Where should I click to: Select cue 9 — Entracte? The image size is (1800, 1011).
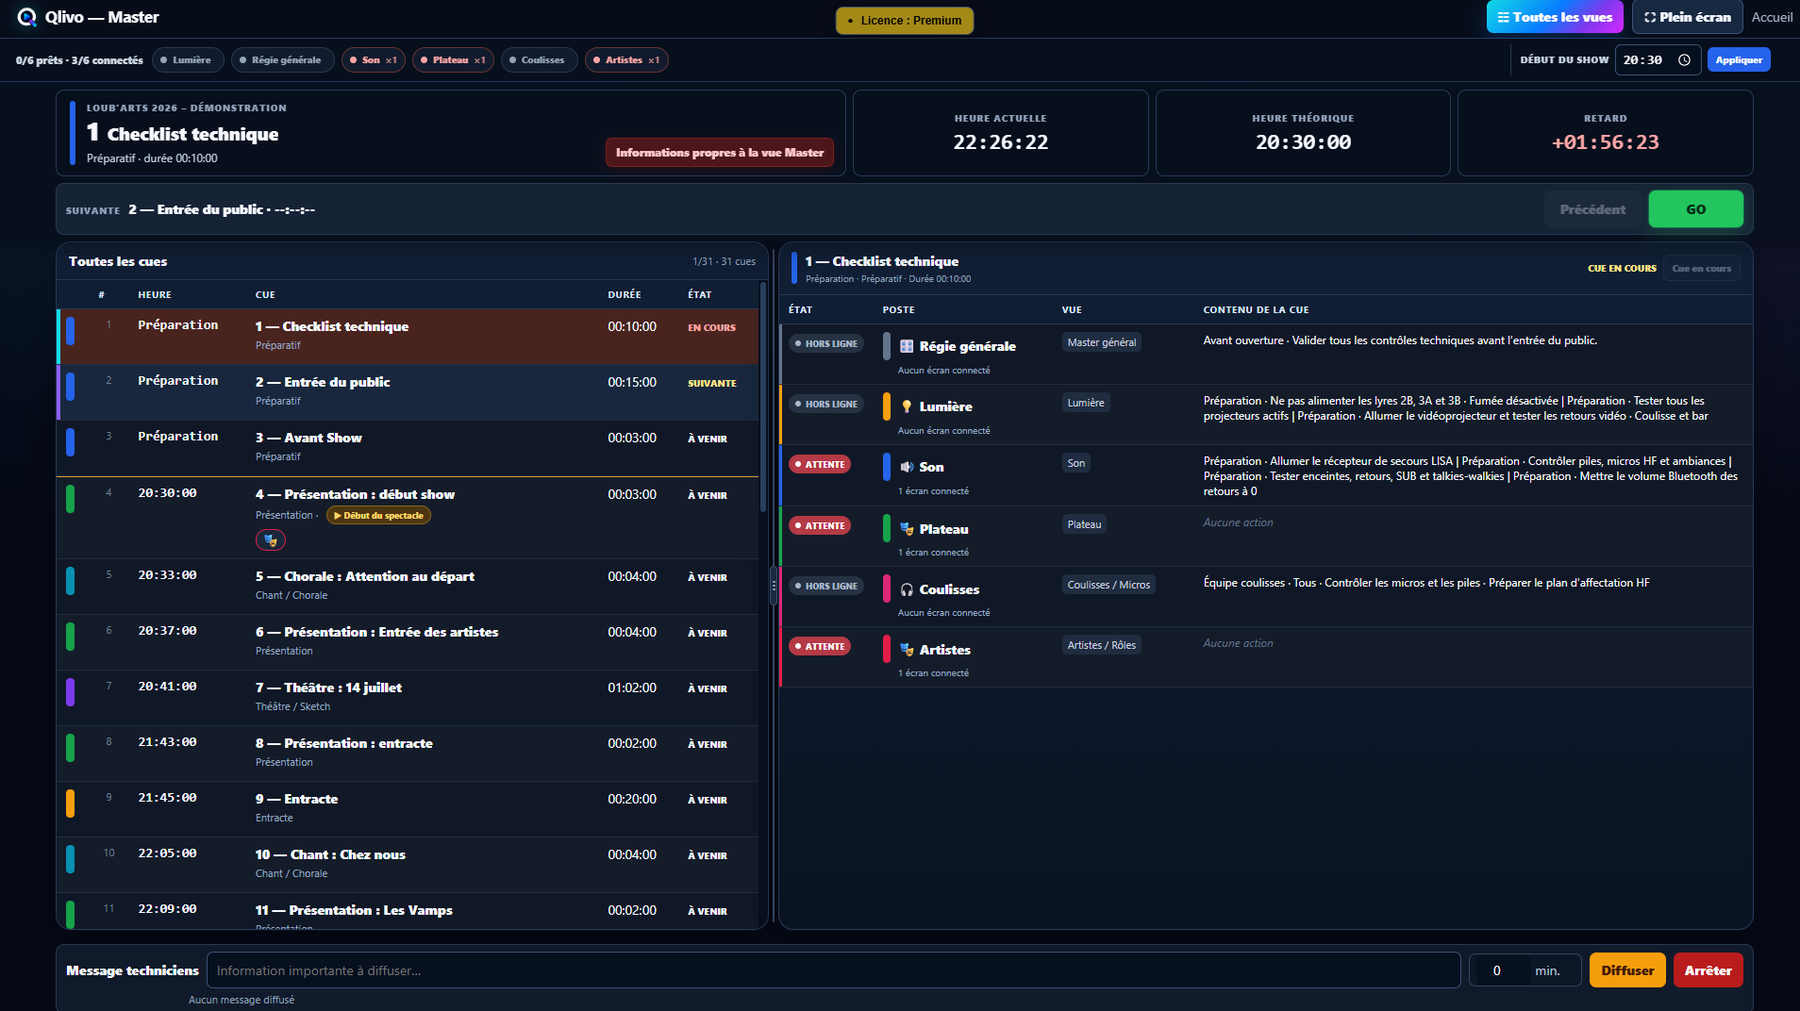click(408, 808)
